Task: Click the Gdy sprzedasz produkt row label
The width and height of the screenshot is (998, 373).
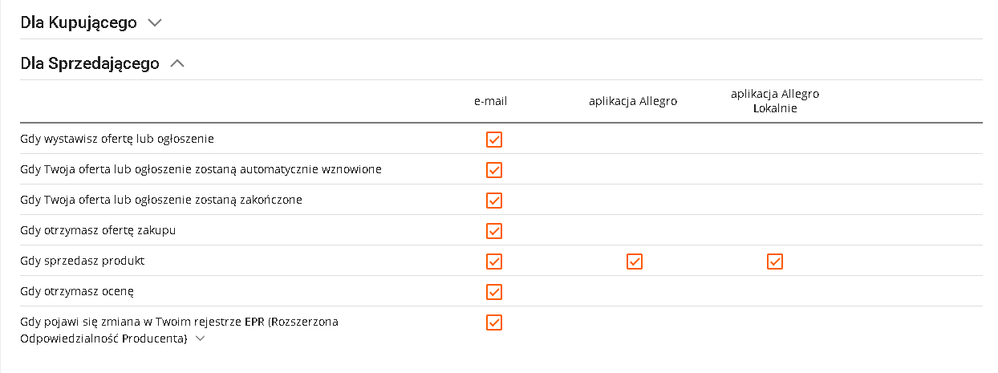Action: click(x=83, y=261)
